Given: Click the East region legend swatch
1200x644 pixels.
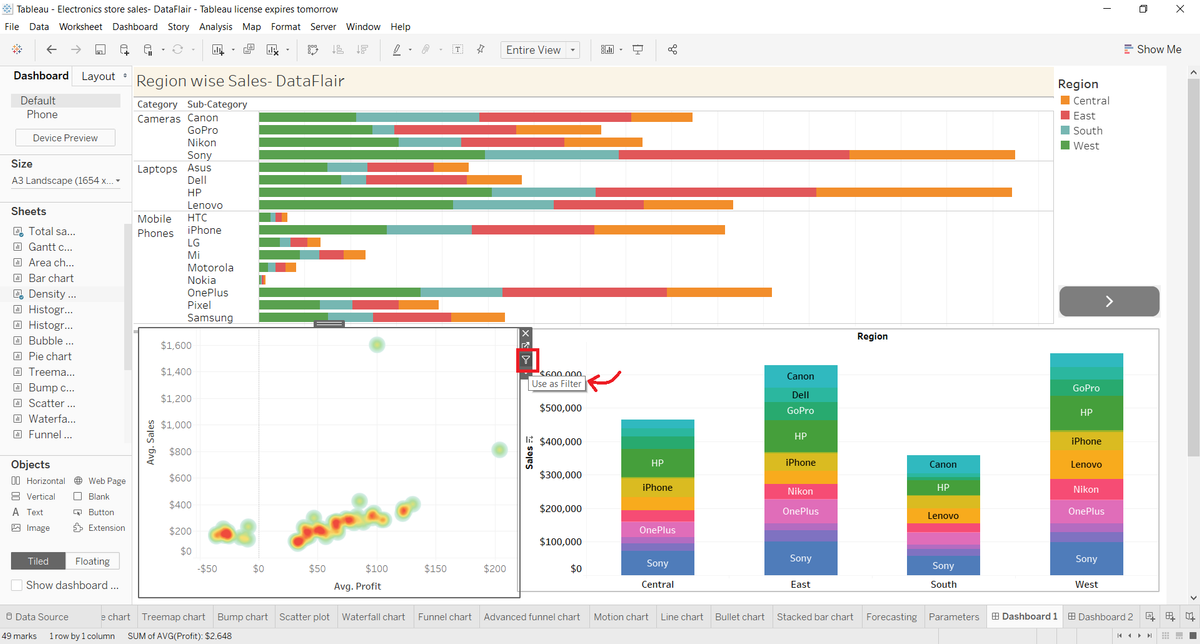Looking at the screenshot, I should (x=1065, y=116).
